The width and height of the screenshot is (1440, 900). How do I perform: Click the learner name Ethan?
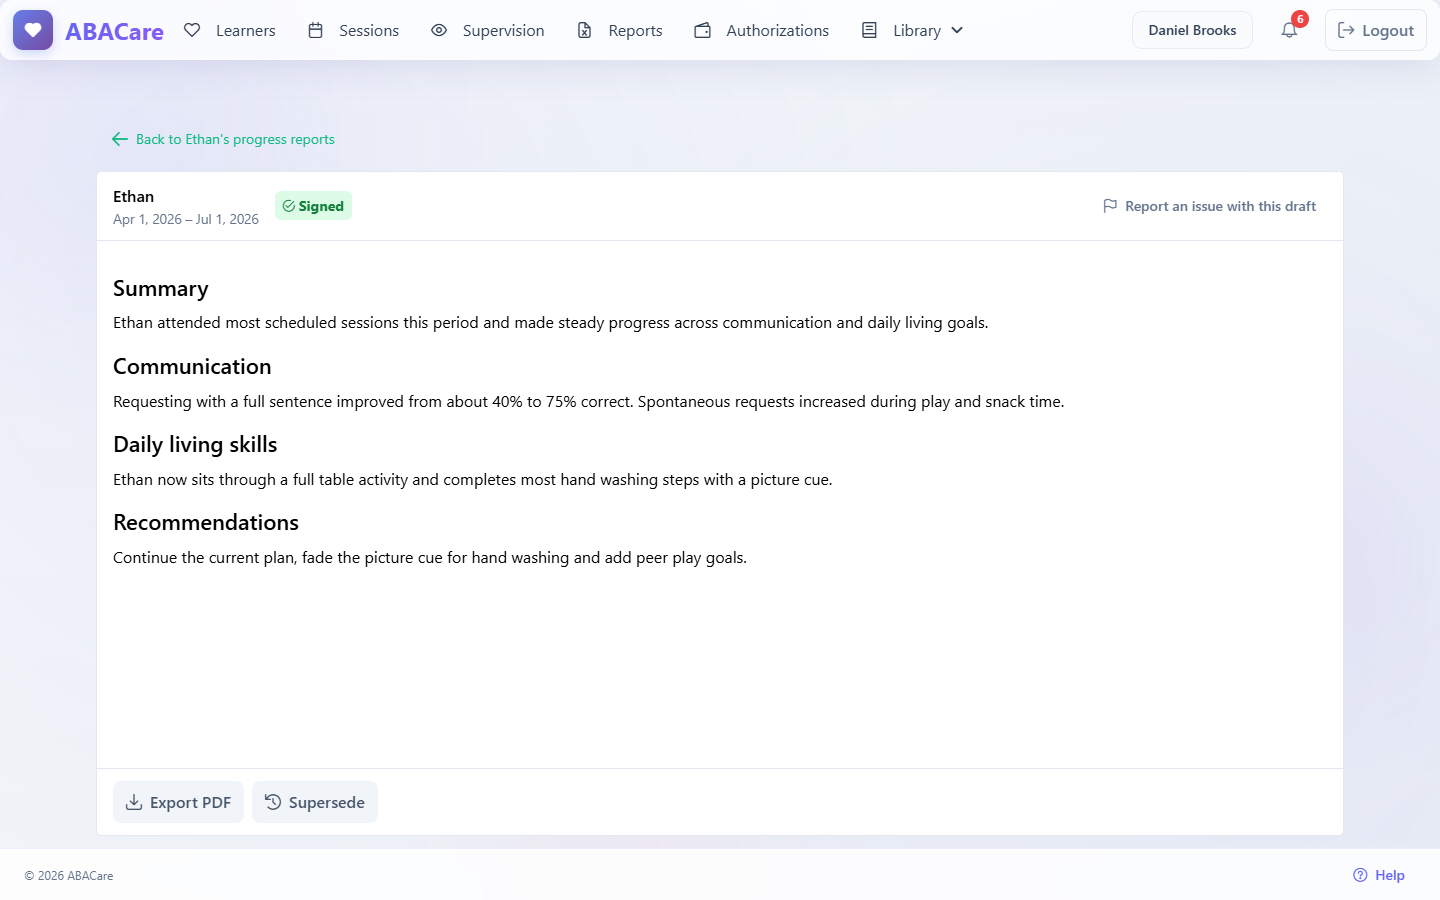click(133, 196)
